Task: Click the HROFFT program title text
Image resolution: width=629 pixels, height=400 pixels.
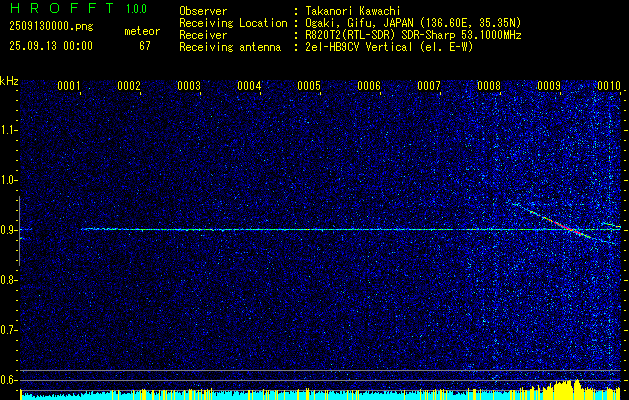Action: pyautogui.click(x=63, y=8)
